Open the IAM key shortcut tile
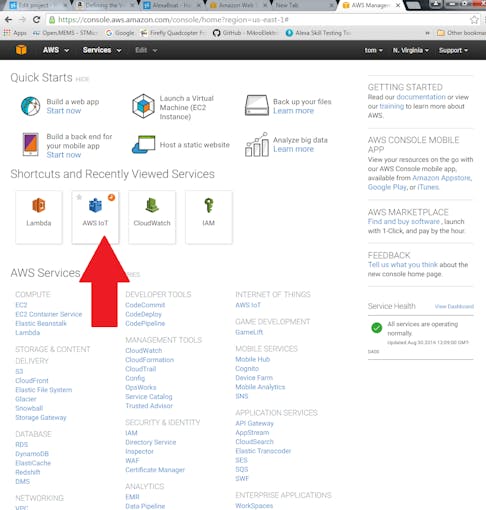This screenshot has width=486, height=510. (209, 217)
